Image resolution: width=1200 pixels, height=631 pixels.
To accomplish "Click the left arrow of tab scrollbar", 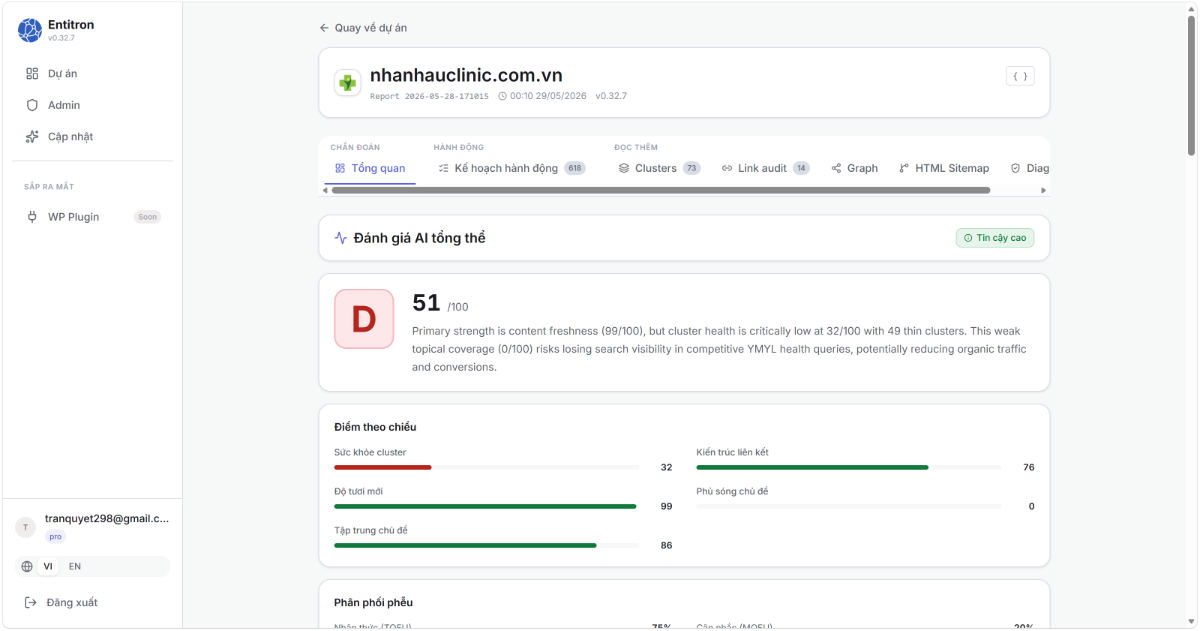I will (324, 190).
